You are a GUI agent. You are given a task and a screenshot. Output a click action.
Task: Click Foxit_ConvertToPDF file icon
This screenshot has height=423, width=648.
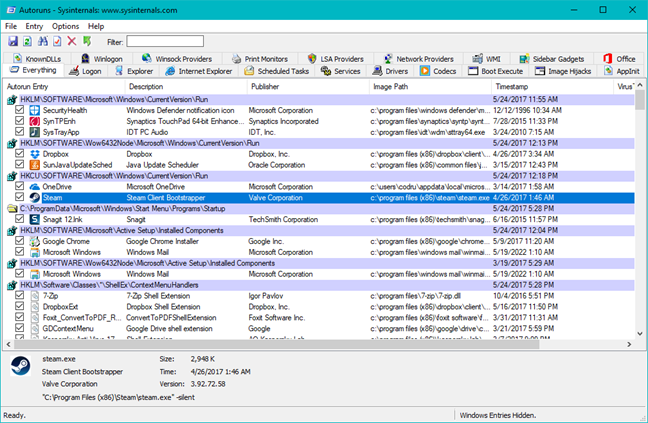[x=35, y=318]
